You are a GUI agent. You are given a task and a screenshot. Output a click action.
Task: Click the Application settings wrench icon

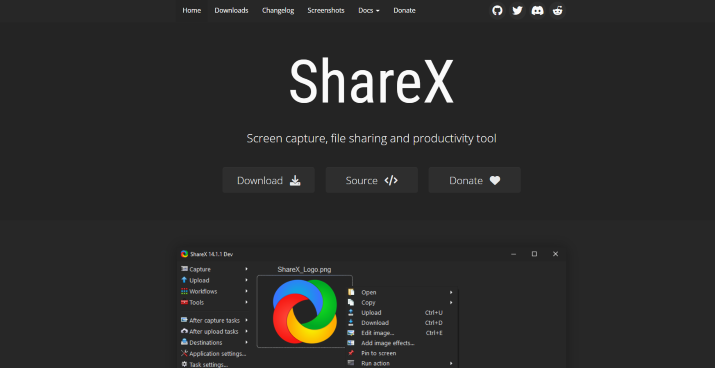pos(184,353)
